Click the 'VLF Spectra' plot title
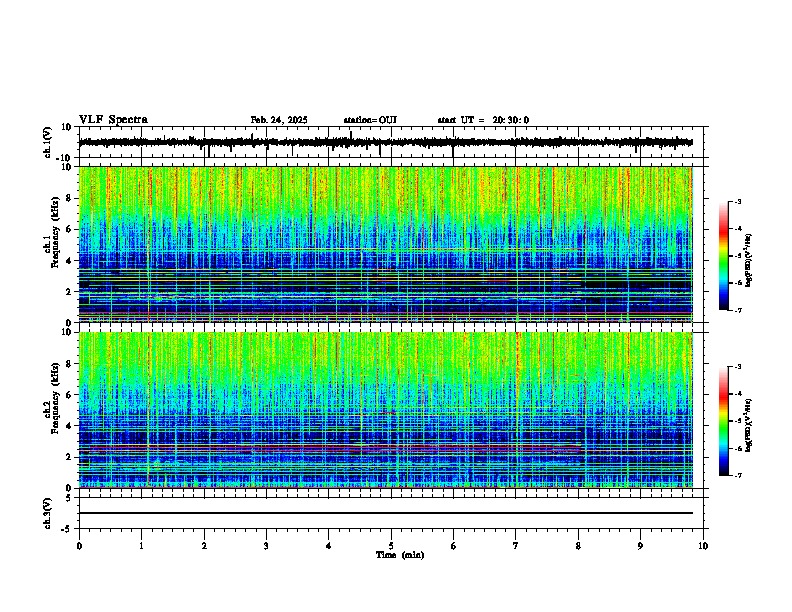The width and height of the screenshot is (792, 612). pyautogui.click(x=113, y=120)
